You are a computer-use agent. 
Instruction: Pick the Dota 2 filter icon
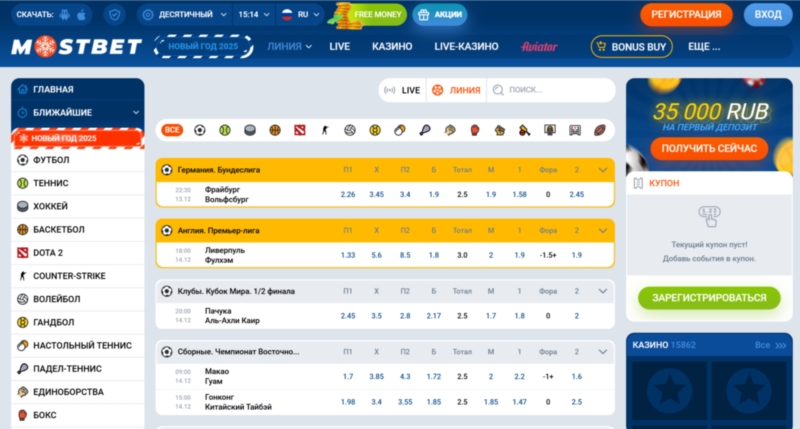[x=300, y=130]
